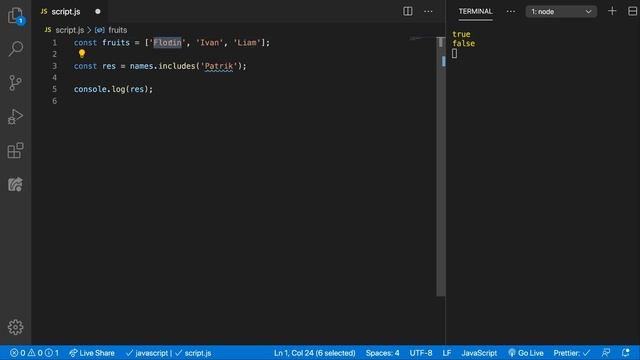Click the split terminal icon
This screenshot has width=640, height=360.
coord(632,11)
